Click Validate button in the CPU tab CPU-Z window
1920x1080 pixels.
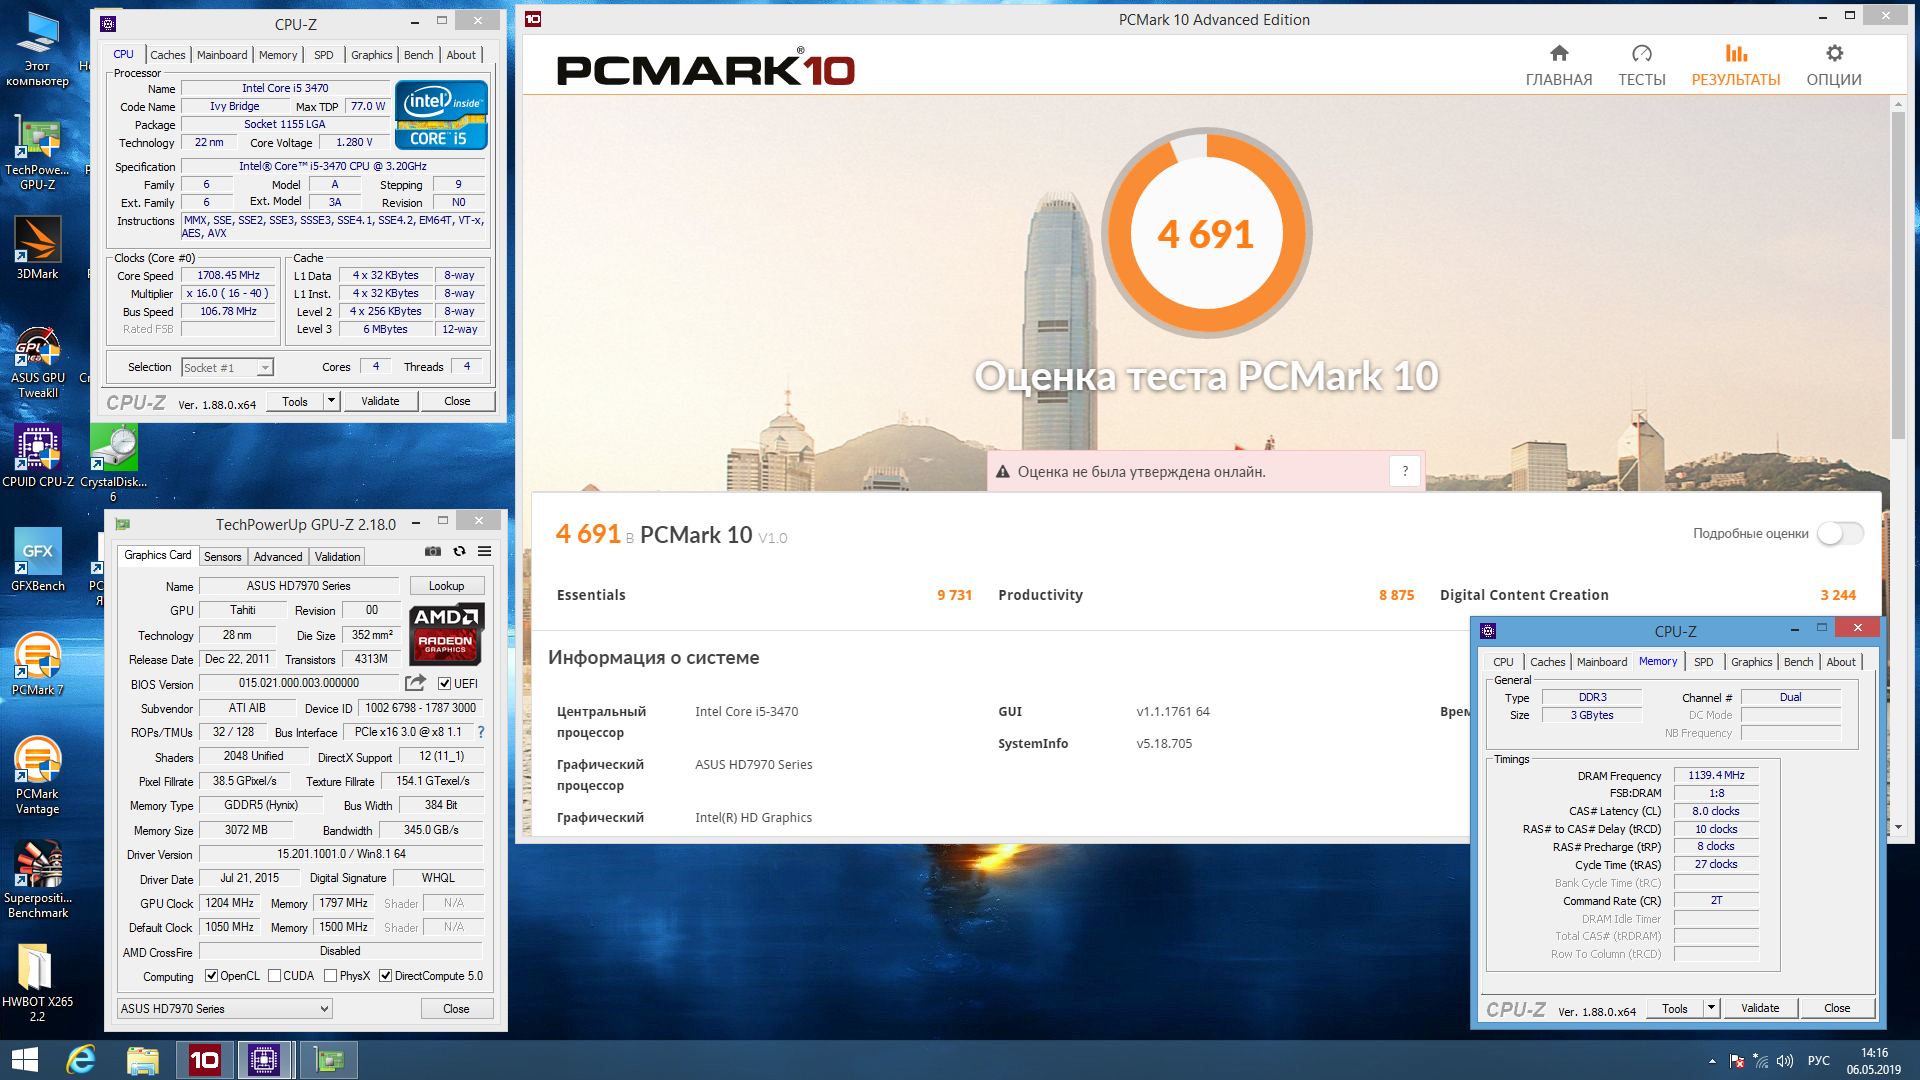tap(380, 401)
